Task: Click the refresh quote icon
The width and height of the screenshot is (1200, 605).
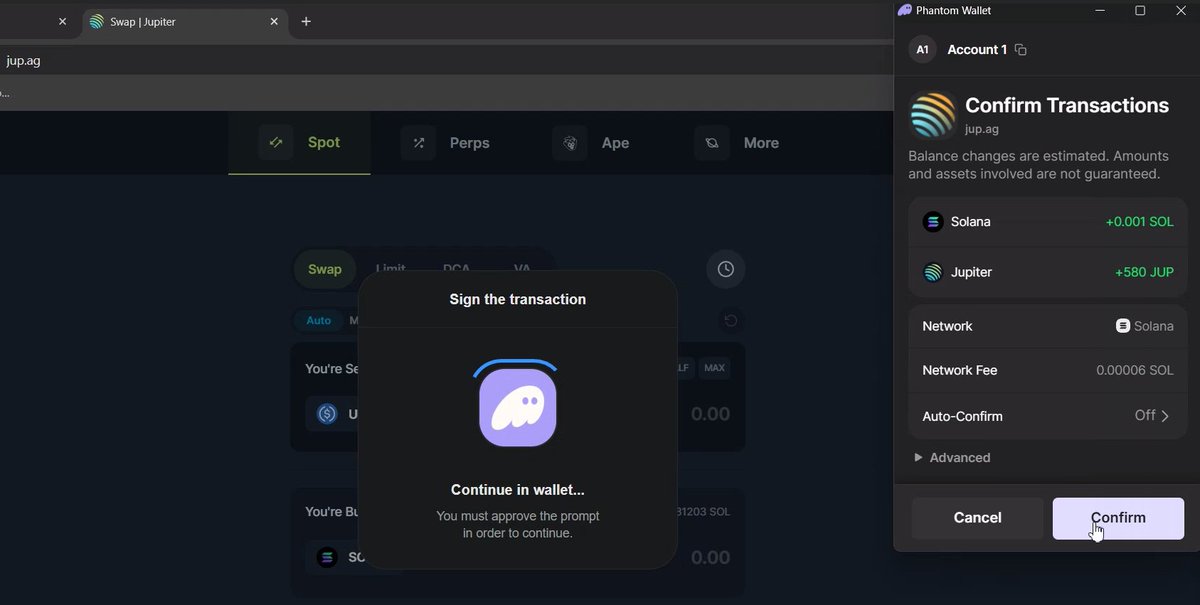Action: (731, 320)
